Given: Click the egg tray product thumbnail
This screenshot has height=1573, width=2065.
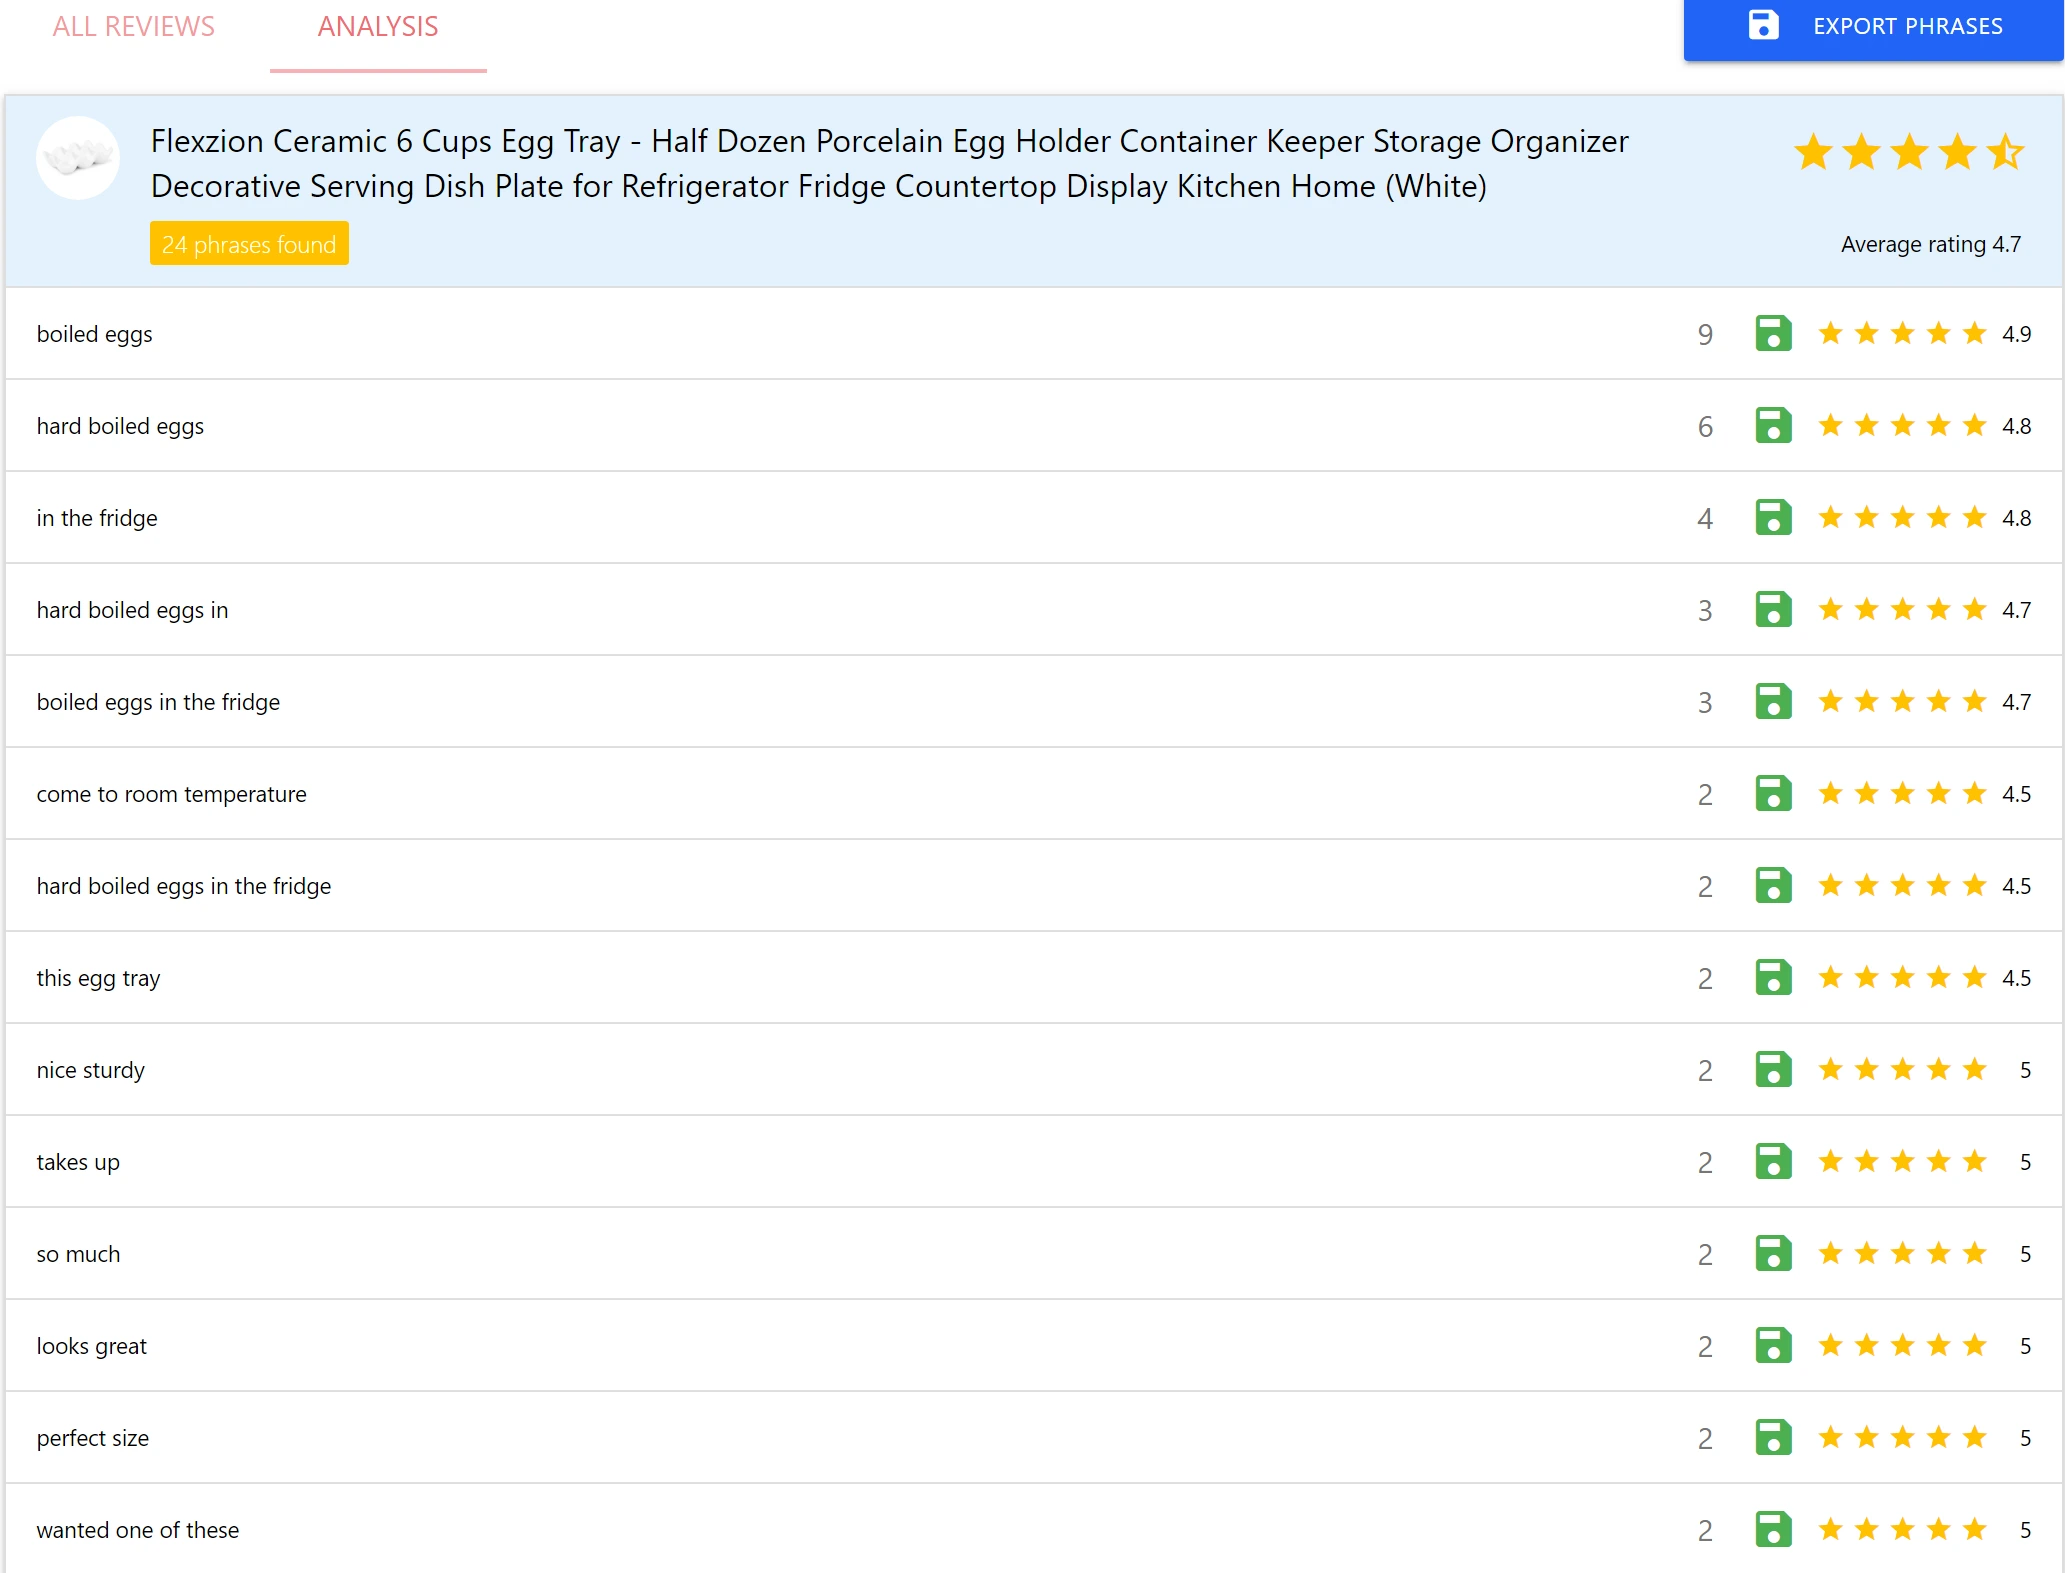Looking at the screenshot, I should [x=78, y=158].
